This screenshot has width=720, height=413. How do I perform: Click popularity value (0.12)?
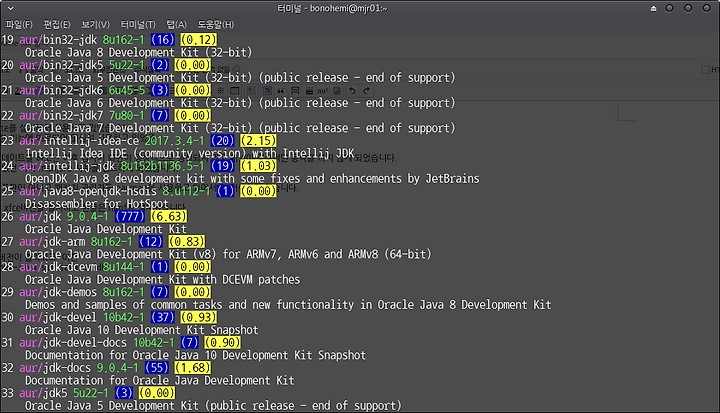[198, 40]
